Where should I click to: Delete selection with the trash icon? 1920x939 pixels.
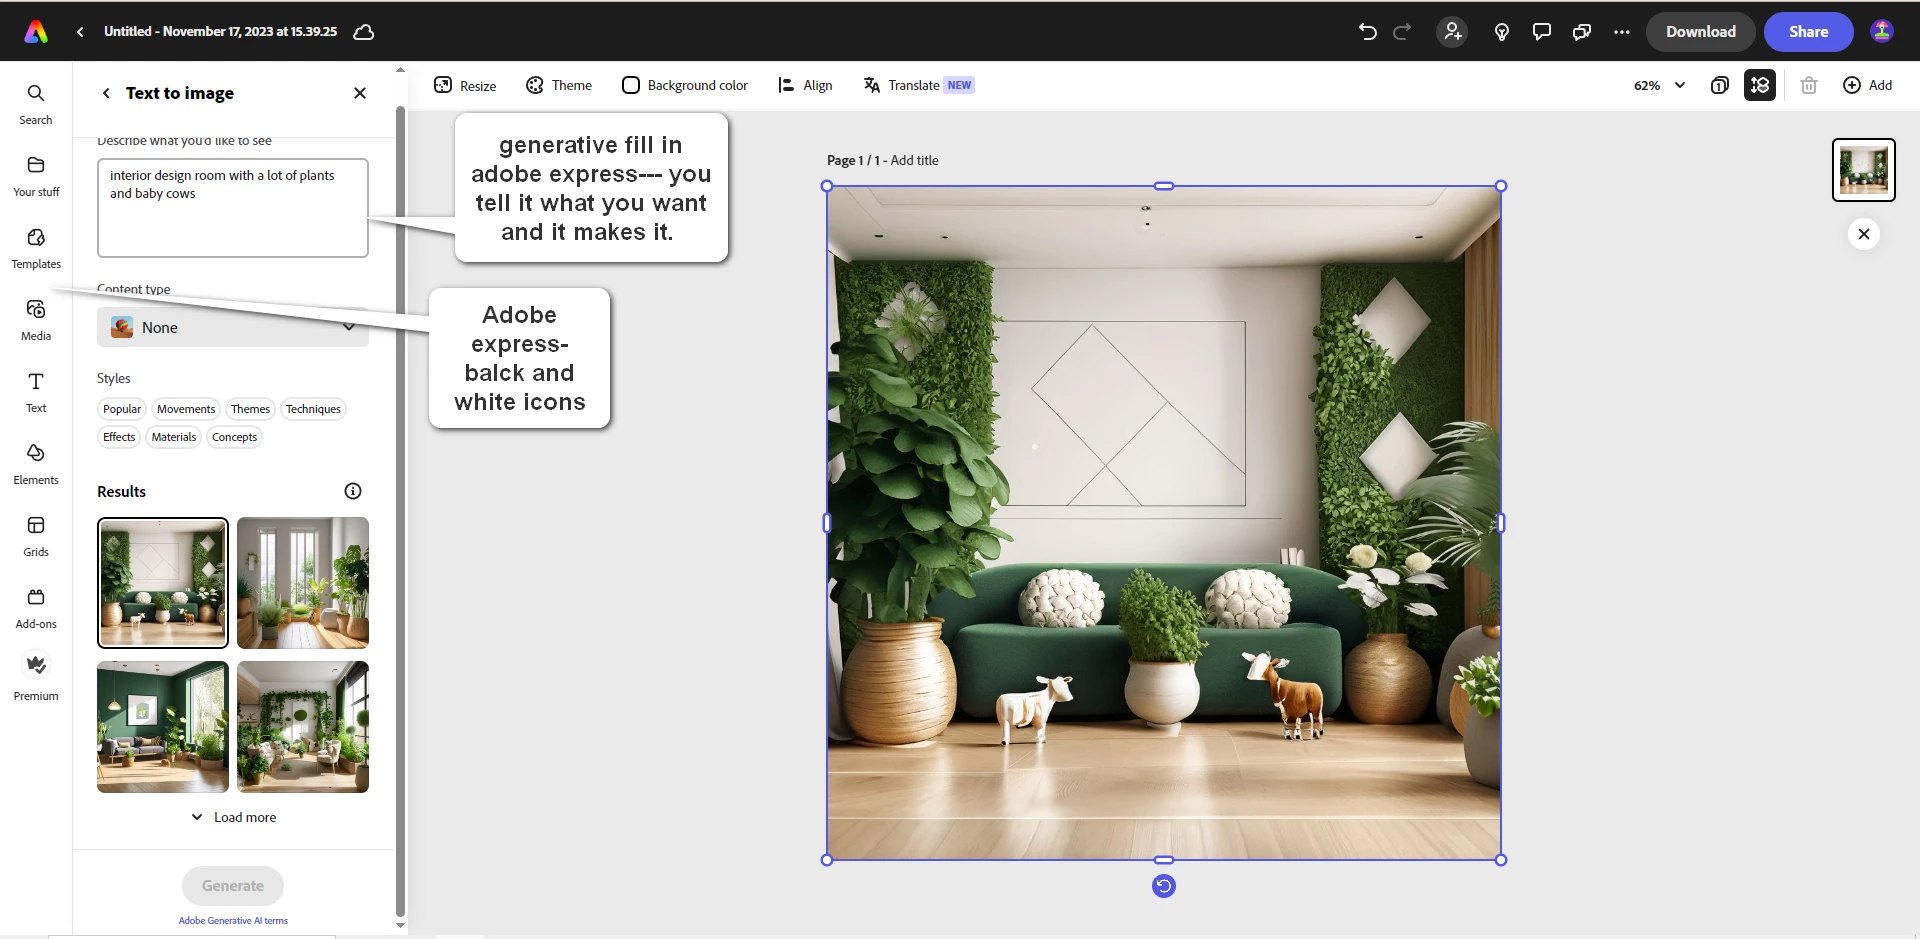1808,85
